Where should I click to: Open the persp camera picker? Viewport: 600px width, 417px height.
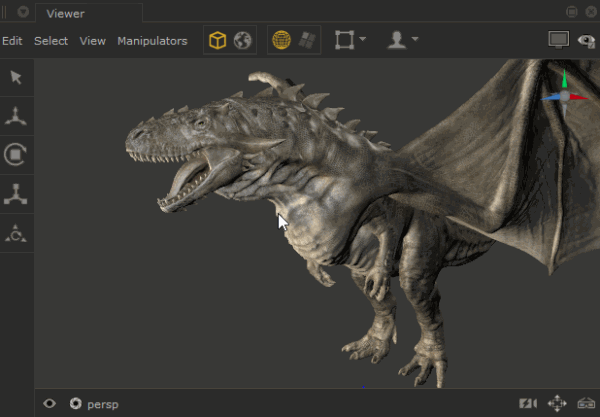click(x=95, y=404)
